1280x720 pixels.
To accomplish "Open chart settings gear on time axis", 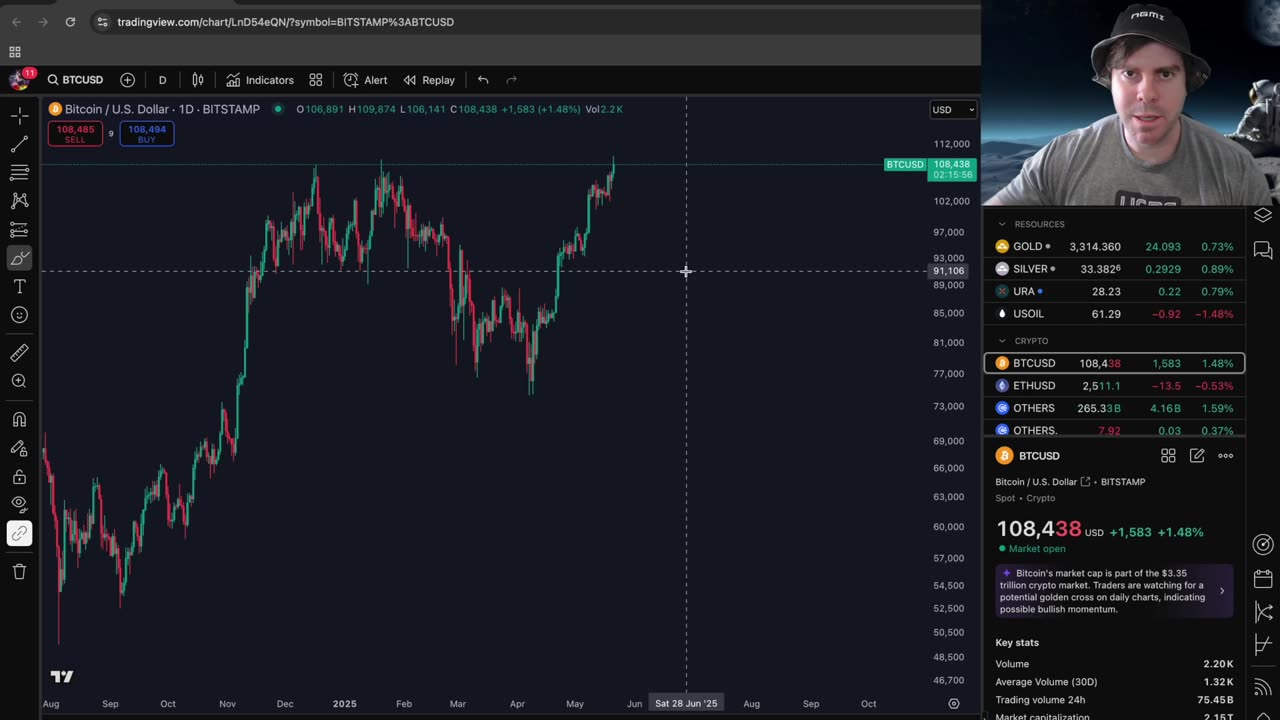I will click(954, 704).
